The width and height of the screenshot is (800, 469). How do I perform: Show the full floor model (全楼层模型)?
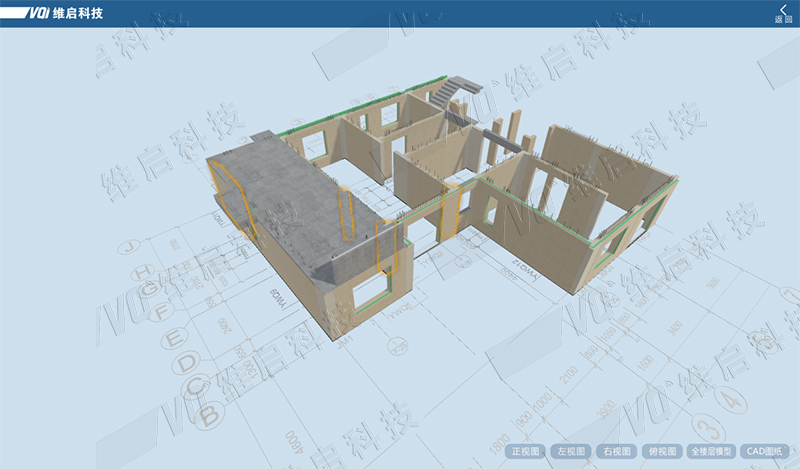pyautogui.click(x=713, y=452)
